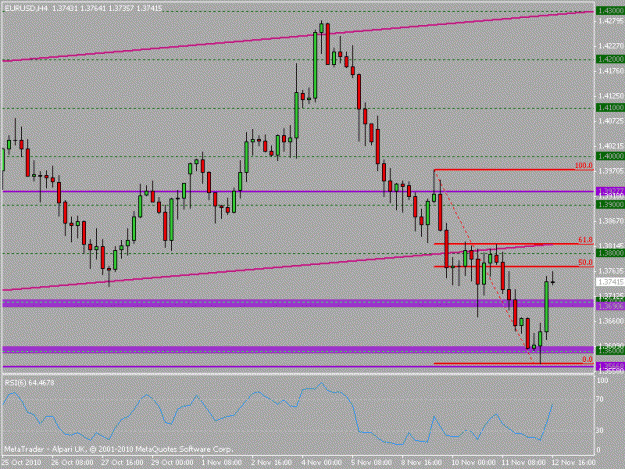
Task: Click the 1.40215 price scale value
Action: coord(611,146)
